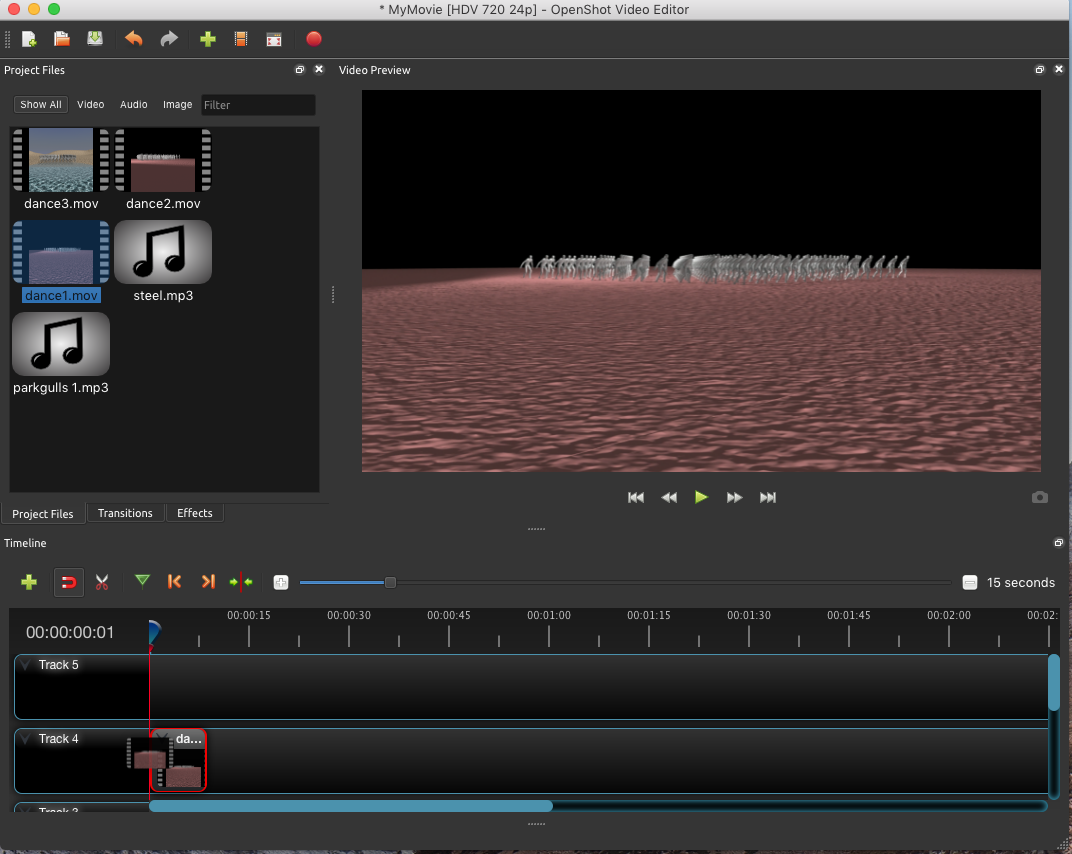Click the blue playhead marker on the ruler
Screen dimensions: 1072x854
pyautogui.click(x=154, y=632)
